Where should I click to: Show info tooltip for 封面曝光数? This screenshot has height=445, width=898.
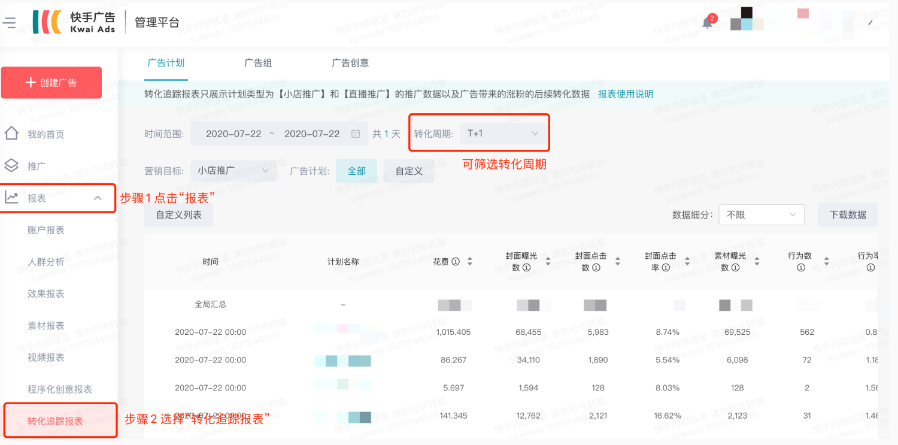tap(527, 267)
